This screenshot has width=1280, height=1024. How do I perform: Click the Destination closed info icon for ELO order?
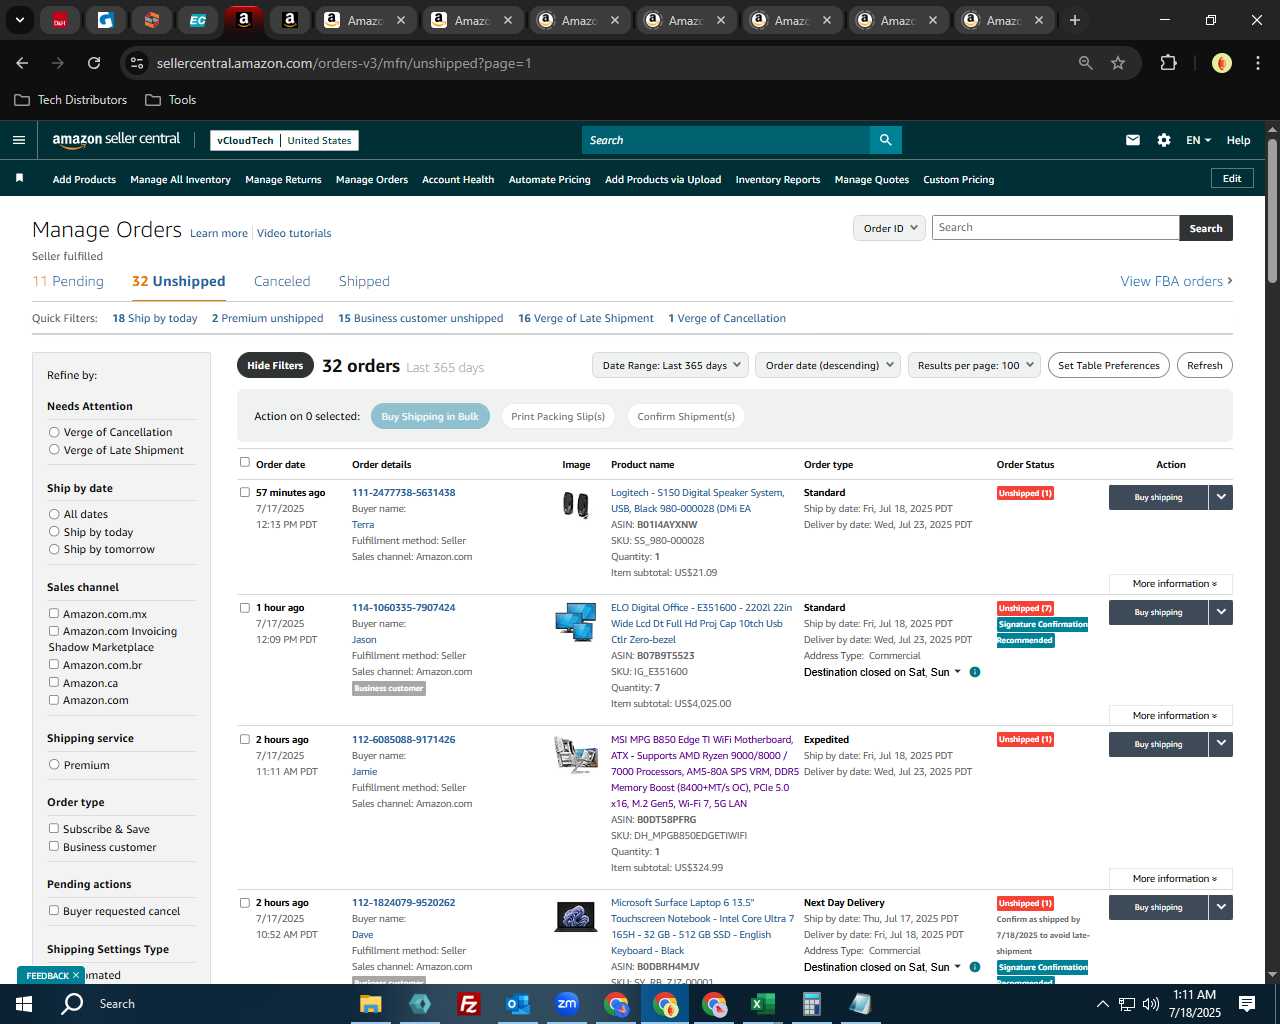click(x=975, y=672)
